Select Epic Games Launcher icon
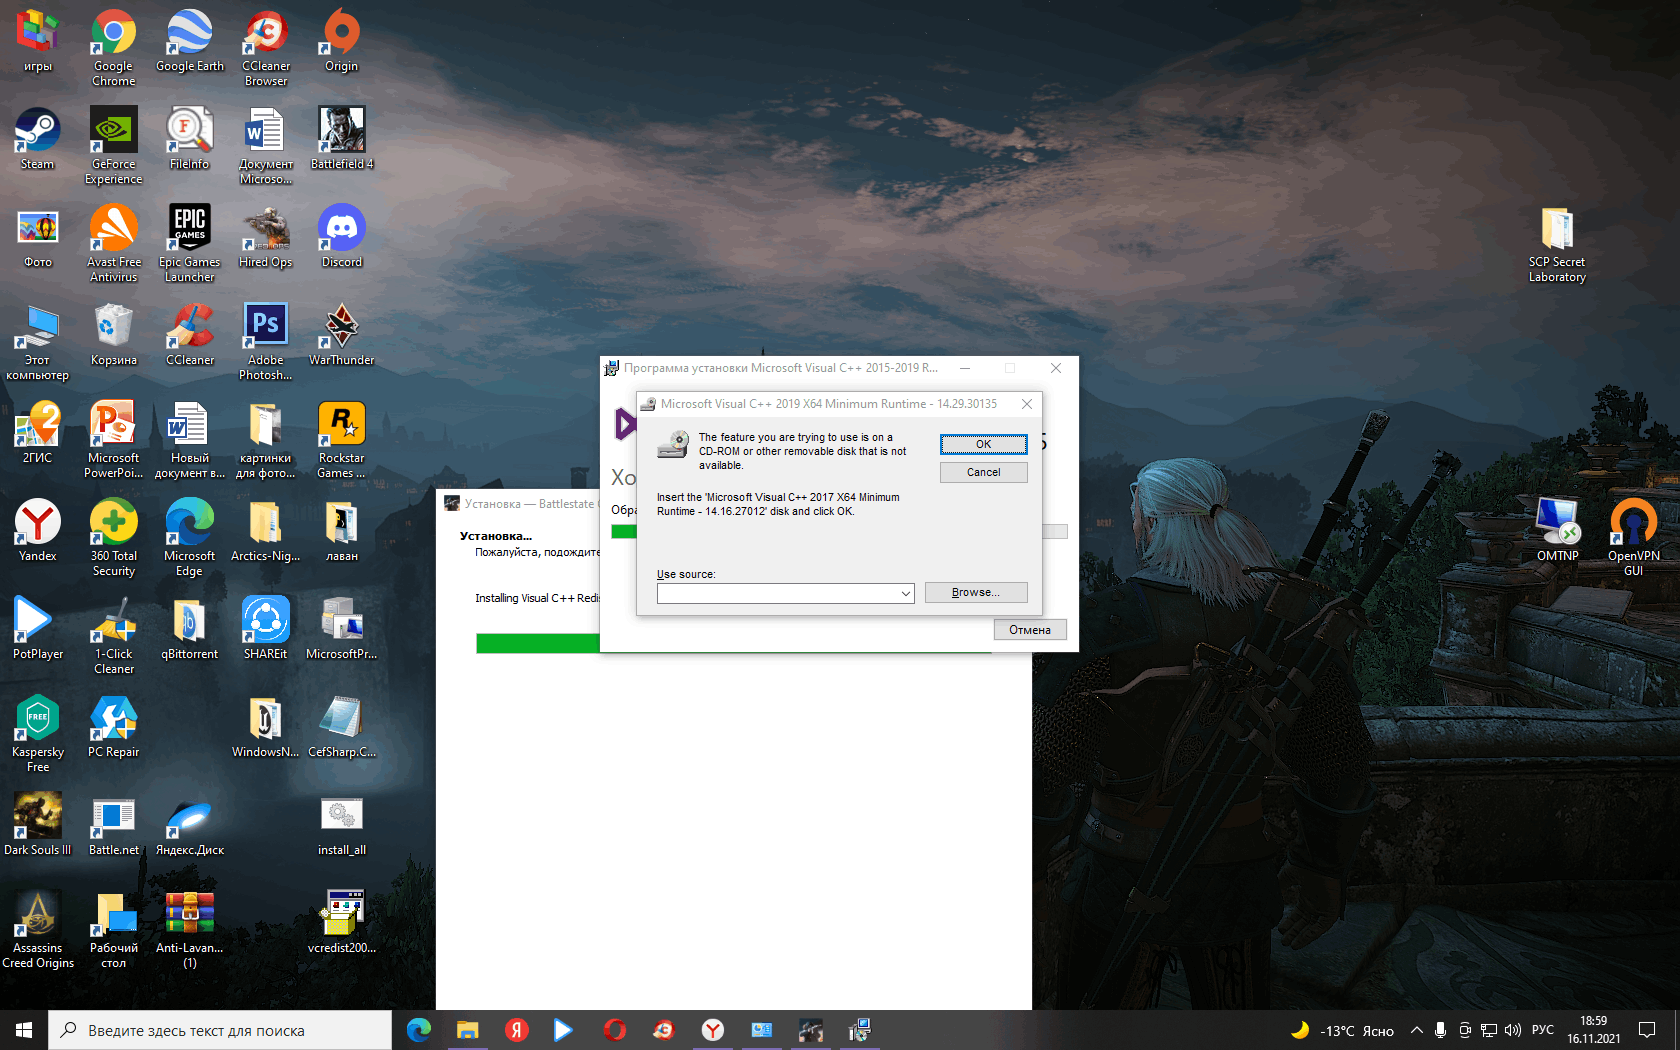This screenshot has width=1680, height=1050. click(x=190, y=243)
